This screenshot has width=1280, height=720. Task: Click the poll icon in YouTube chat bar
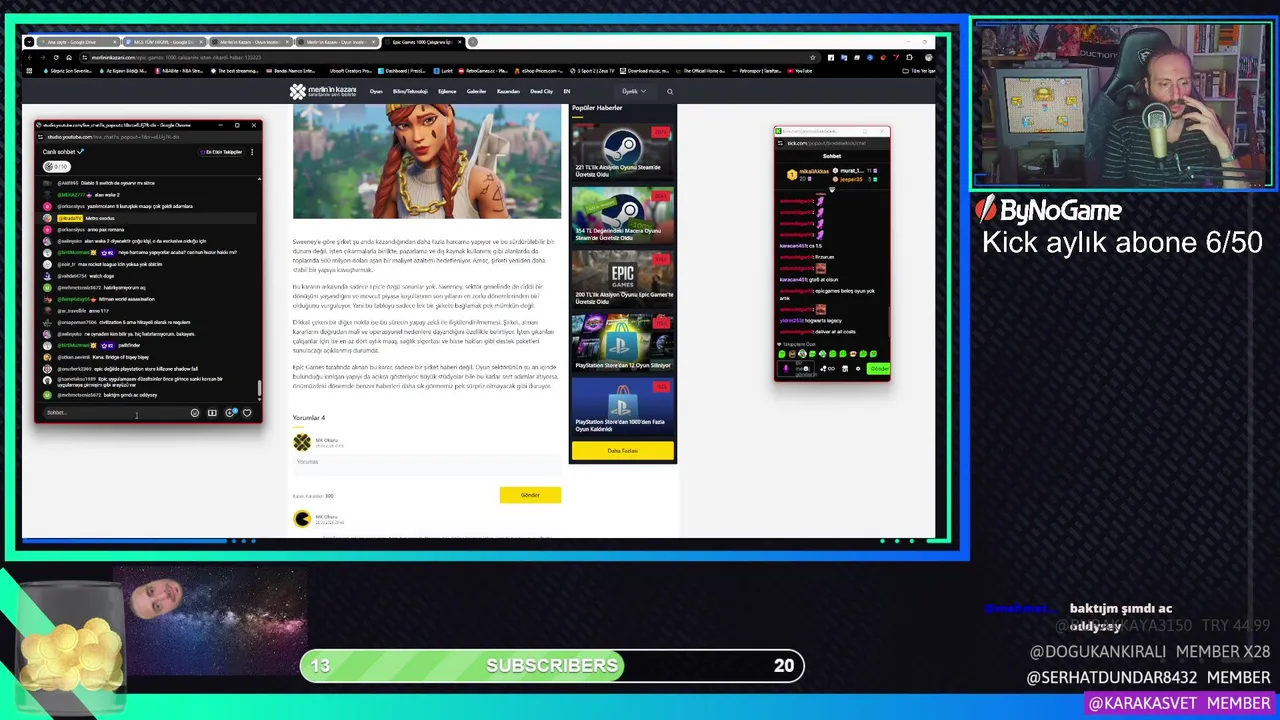[212, 412]
